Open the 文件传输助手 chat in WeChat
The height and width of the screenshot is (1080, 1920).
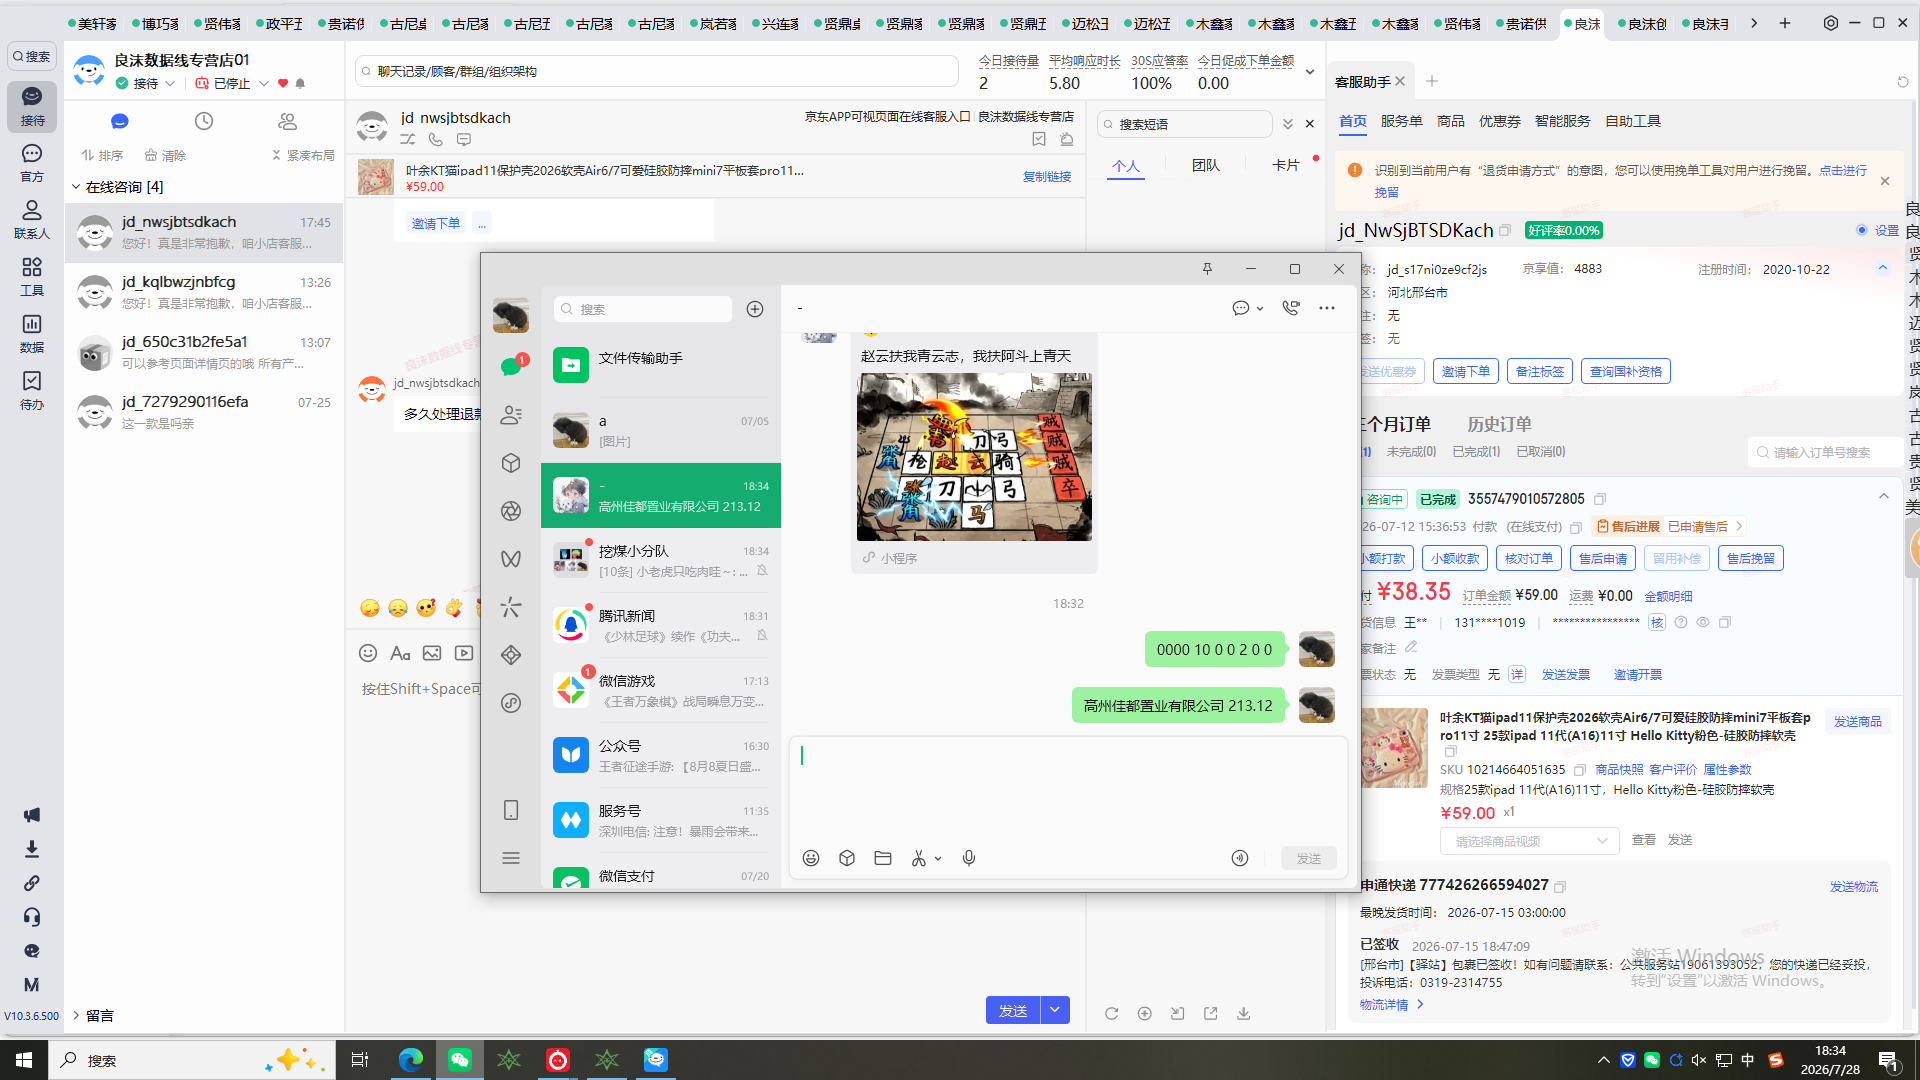click(x=661, y=364)
